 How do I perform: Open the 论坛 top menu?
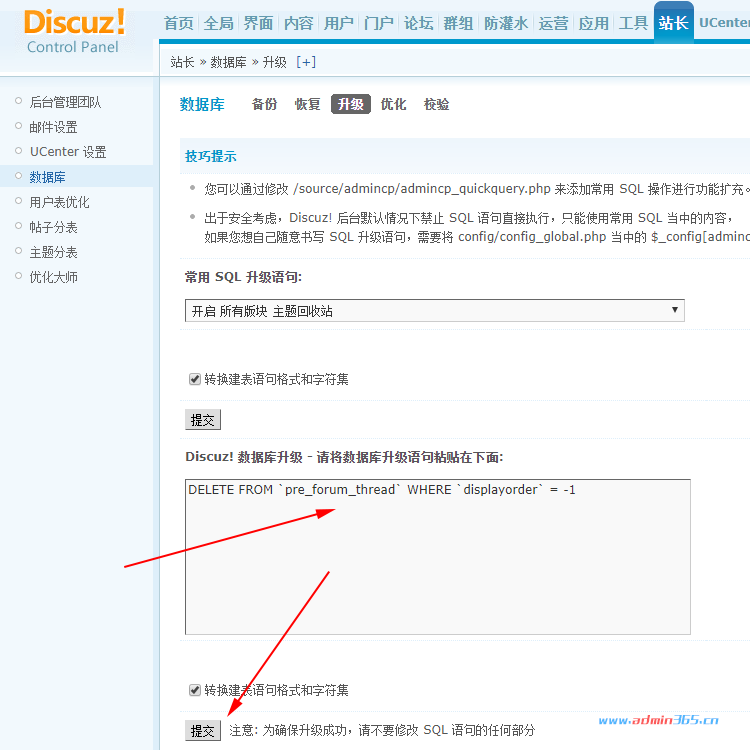tap(419, 23)
